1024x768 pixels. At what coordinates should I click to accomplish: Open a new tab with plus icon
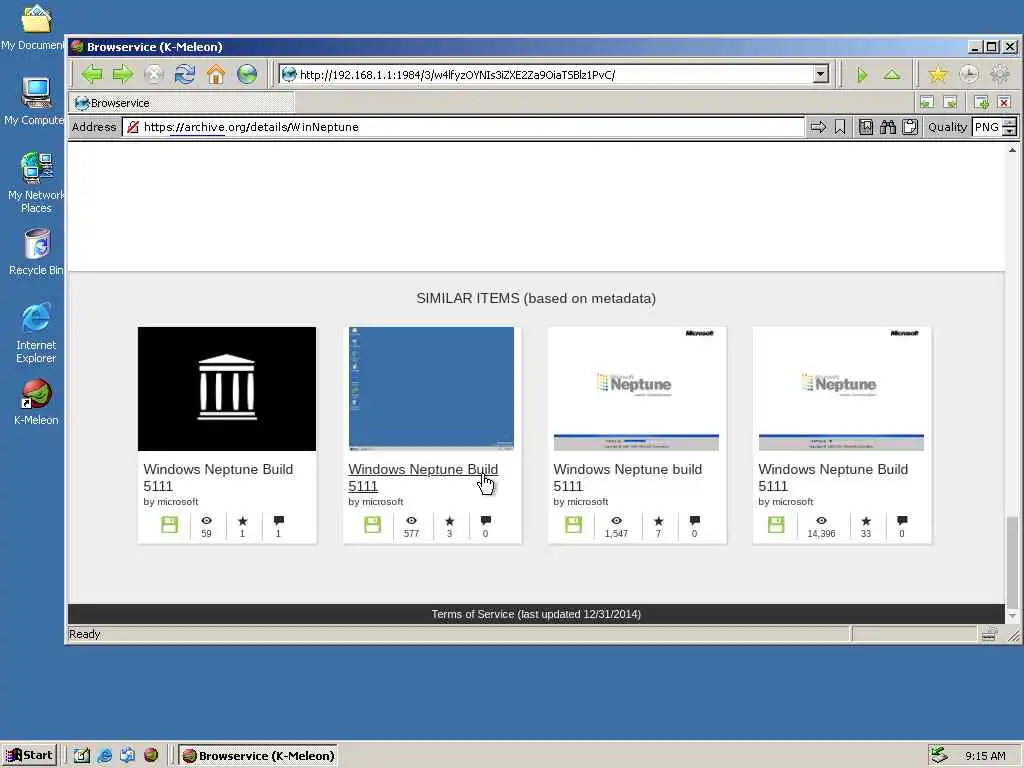pos(981,102)
